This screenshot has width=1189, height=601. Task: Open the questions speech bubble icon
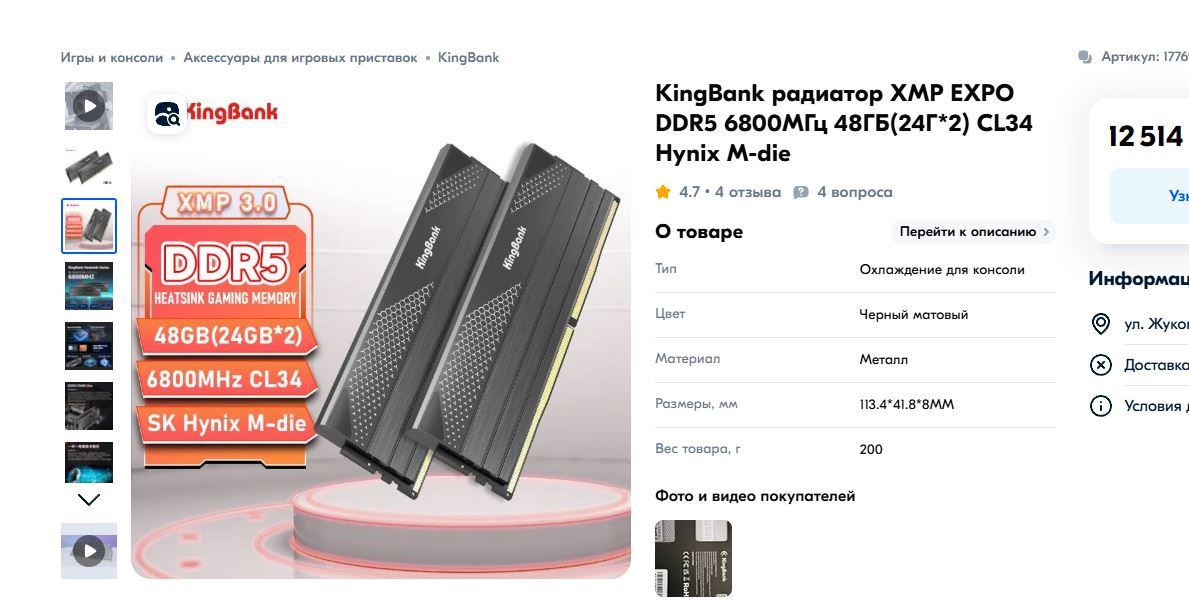[801, 193]
